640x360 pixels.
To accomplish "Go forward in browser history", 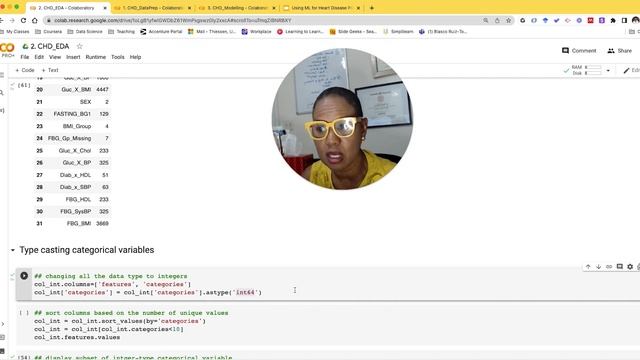I will click(12, 20).
